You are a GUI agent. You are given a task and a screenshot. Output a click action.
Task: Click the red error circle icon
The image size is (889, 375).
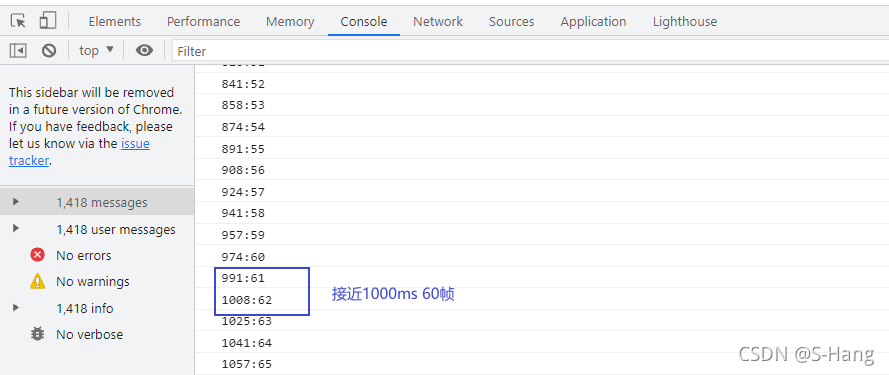click(x=37, y=255)
